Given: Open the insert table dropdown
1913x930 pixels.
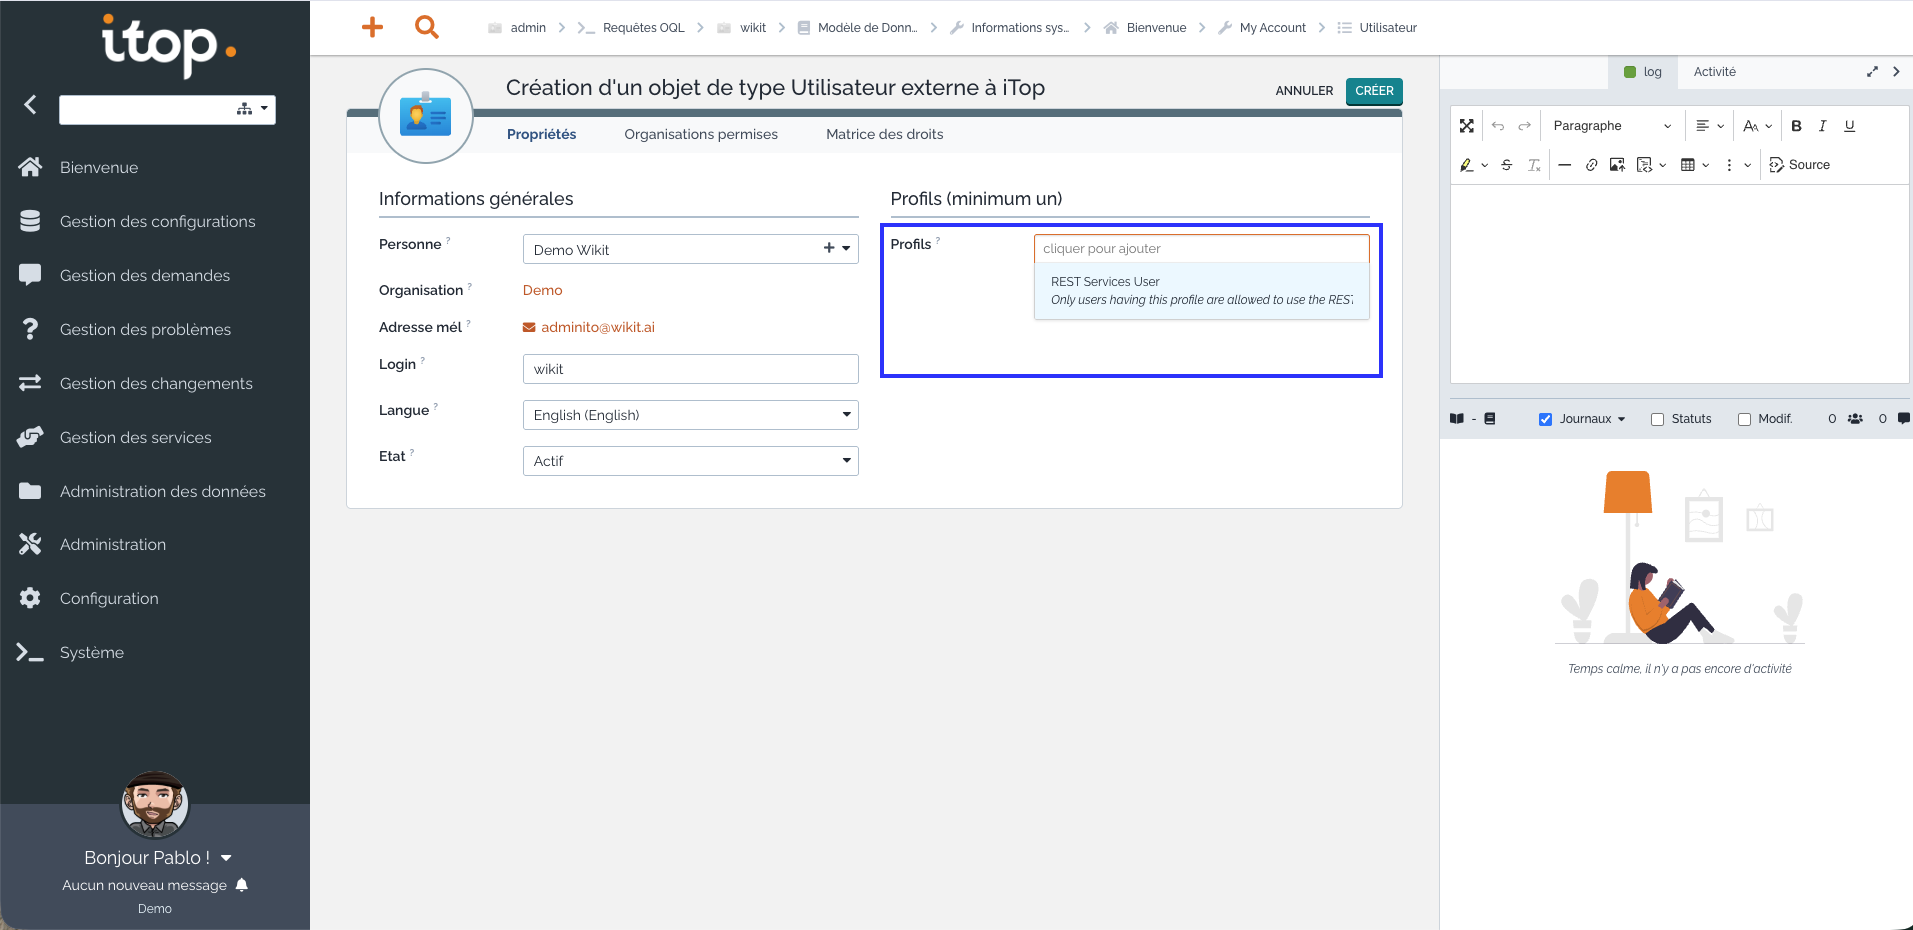Looking at the screenshot, I should coord(1694,165).
